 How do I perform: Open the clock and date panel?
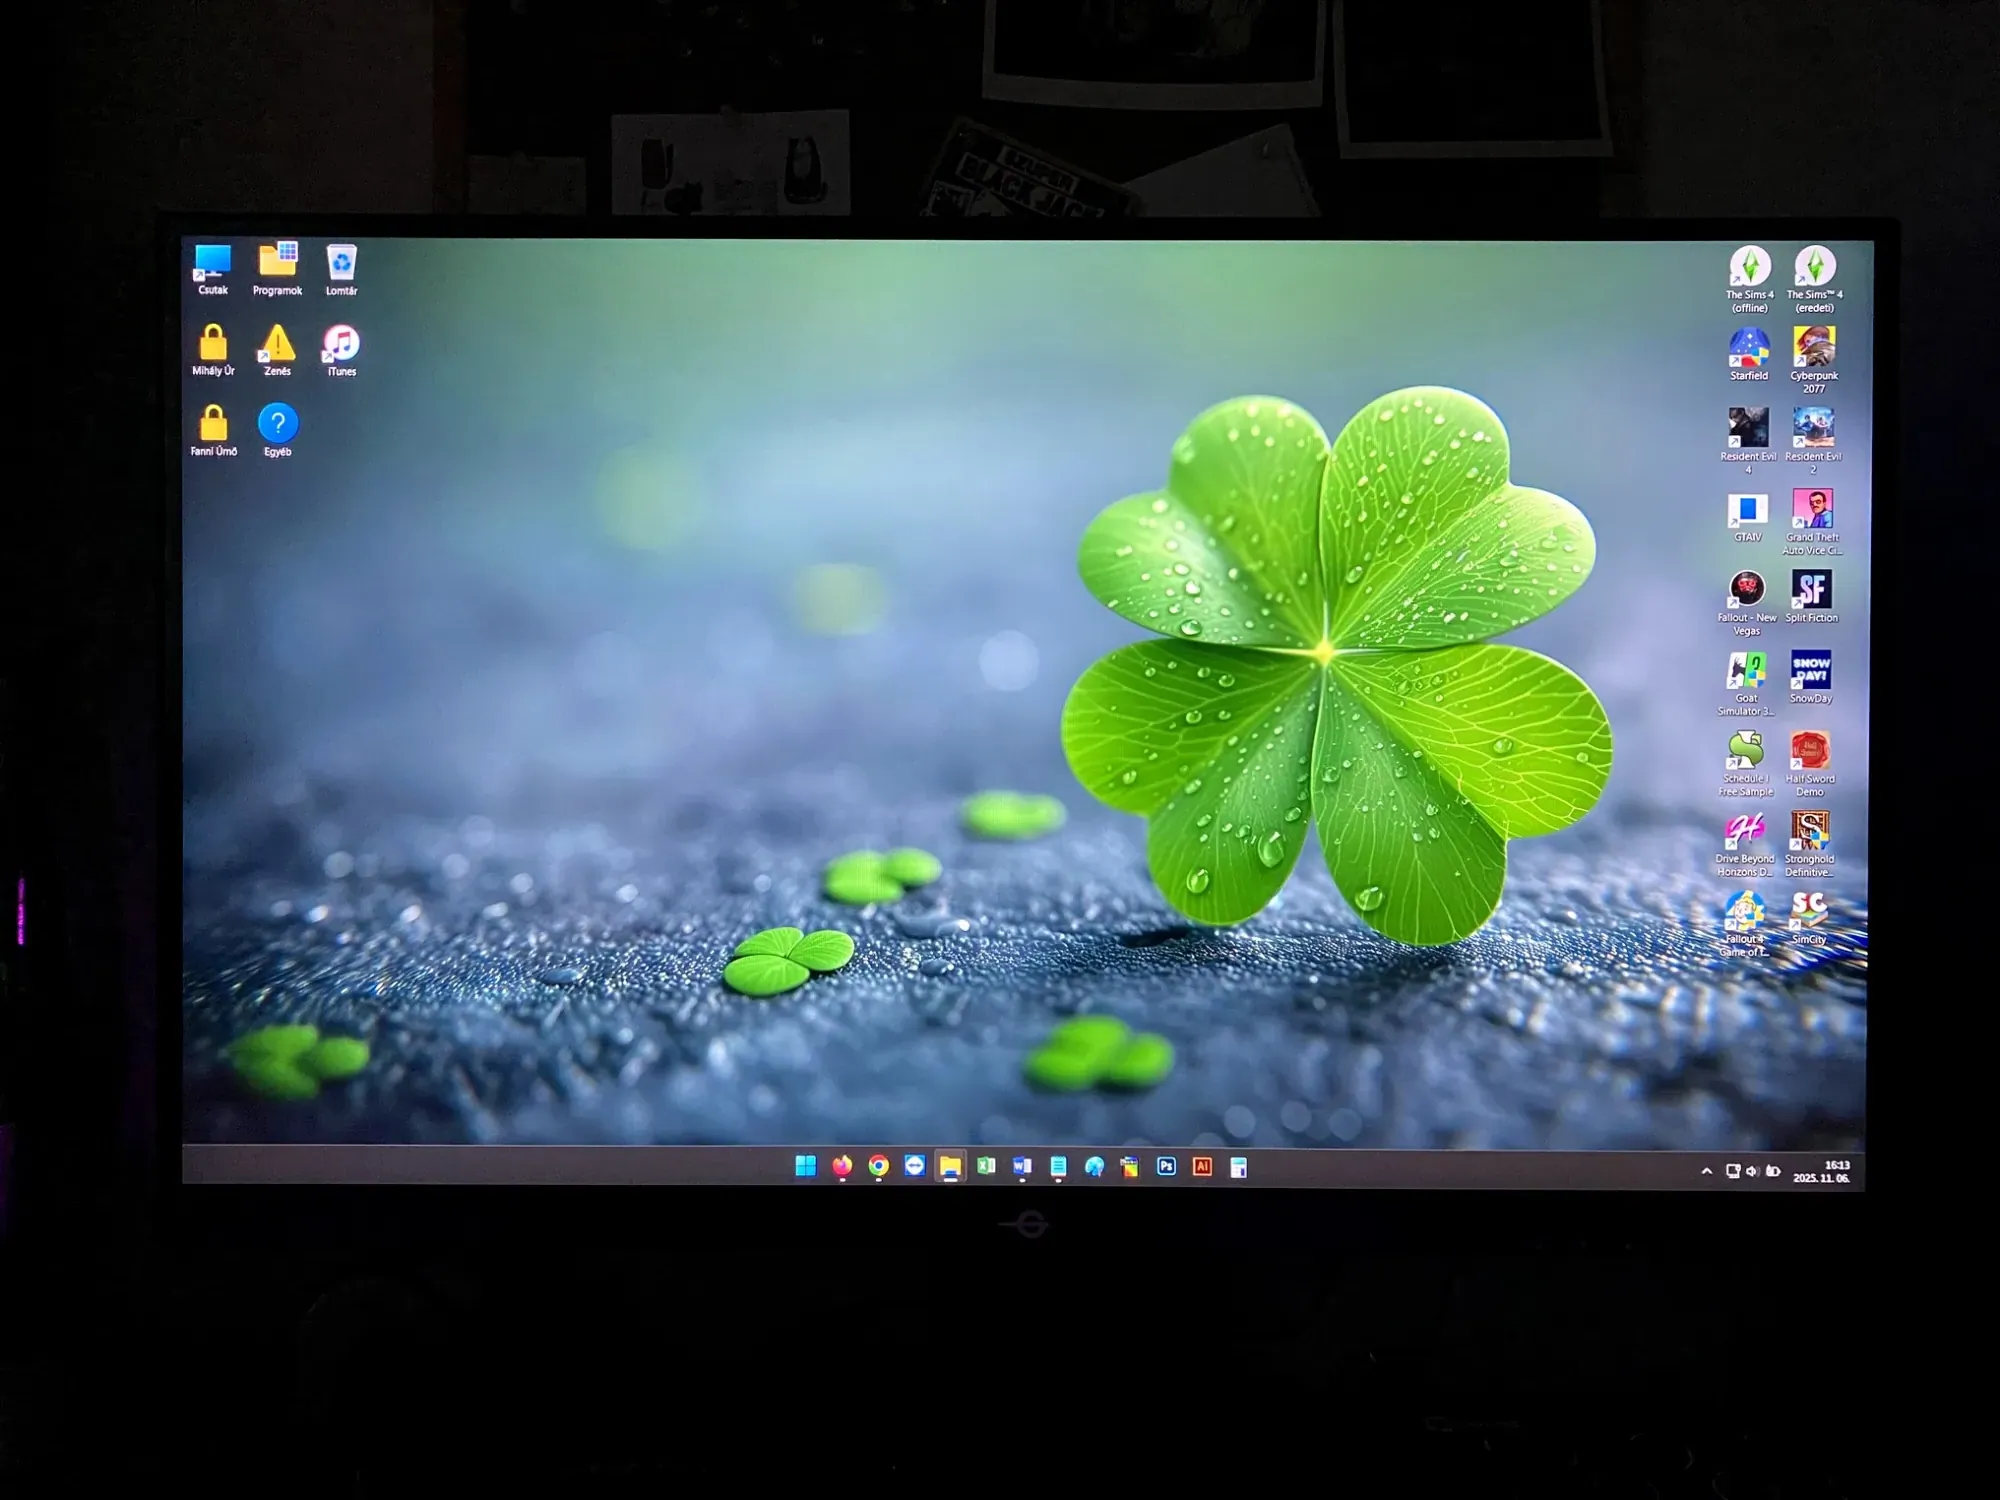click(1821, 1172)
